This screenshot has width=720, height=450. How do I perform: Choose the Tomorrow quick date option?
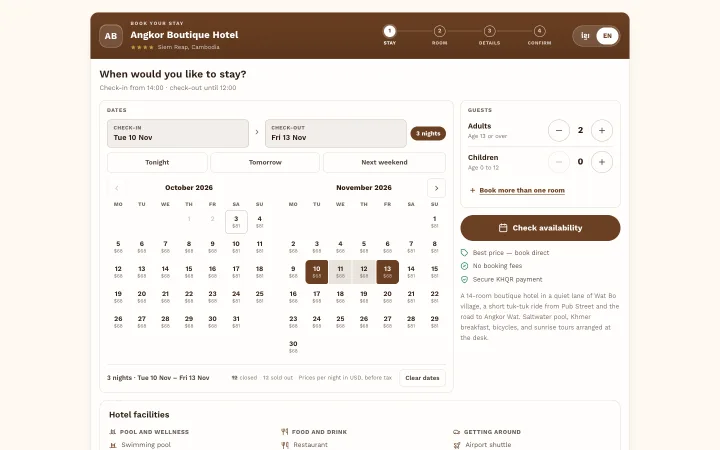coord(265,163)
